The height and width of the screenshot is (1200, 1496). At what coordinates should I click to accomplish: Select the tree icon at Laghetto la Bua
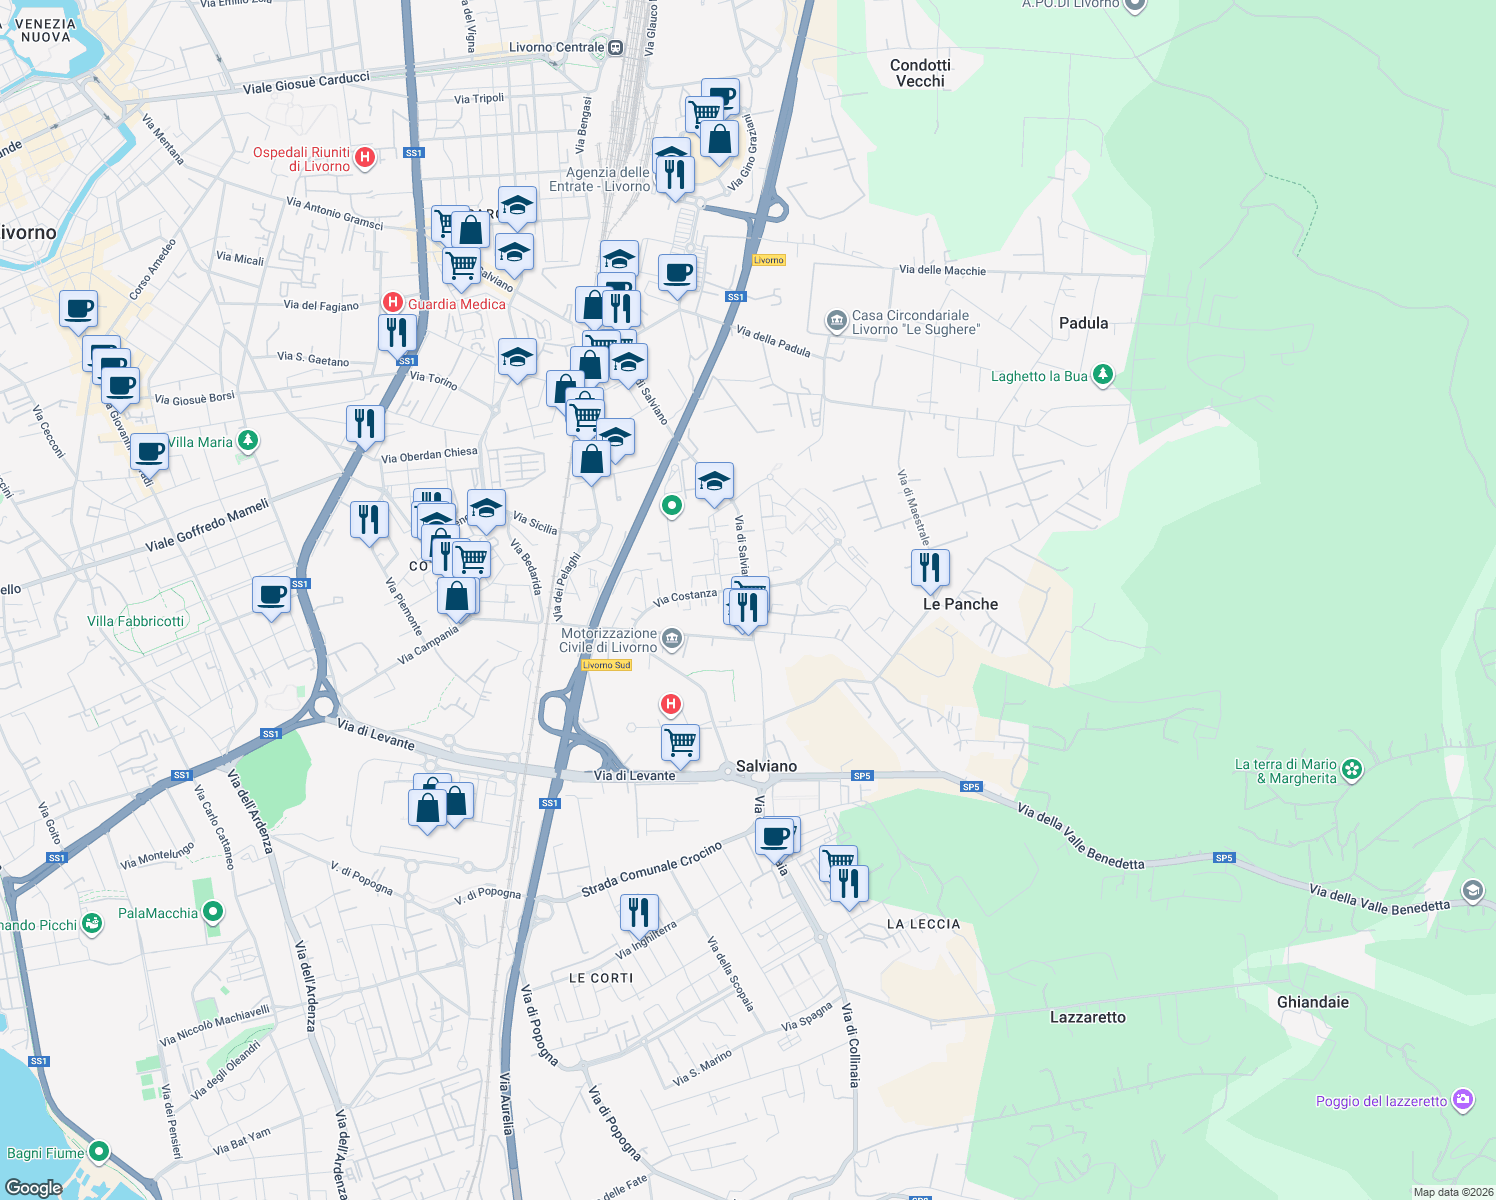(1103, 375)
